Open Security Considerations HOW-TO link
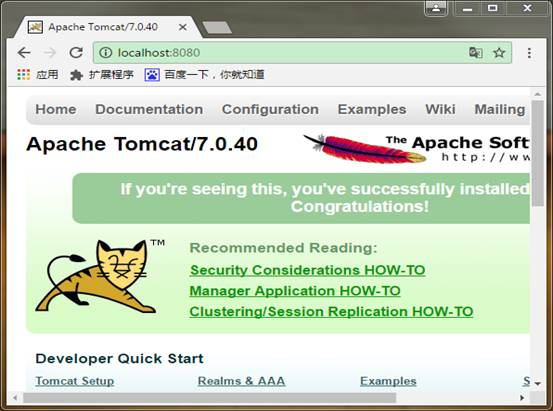 [x=308, y=270]
